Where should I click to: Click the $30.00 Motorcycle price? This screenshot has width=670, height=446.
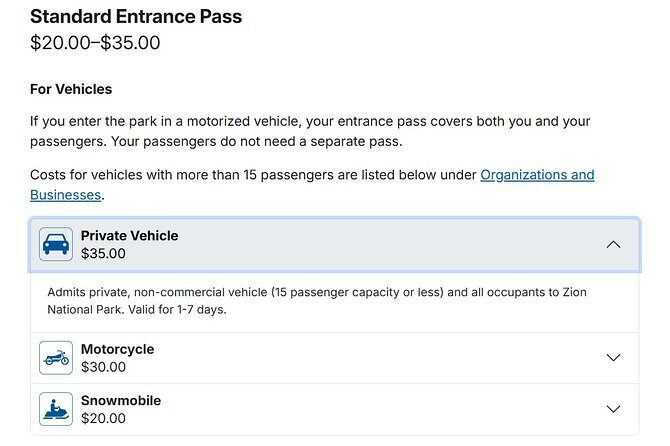point(103,367)
